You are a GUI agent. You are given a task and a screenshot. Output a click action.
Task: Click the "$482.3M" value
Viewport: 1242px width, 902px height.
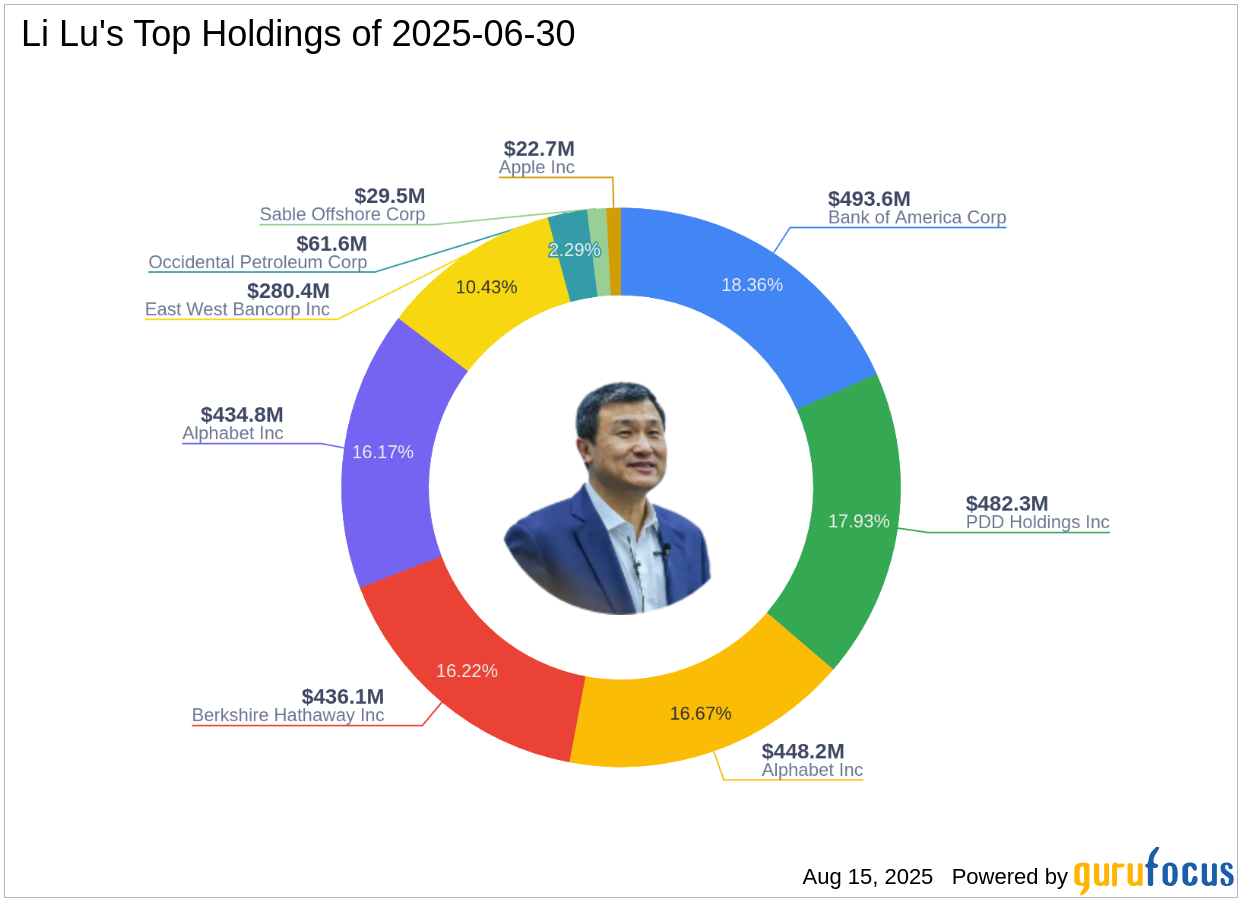1007,503
